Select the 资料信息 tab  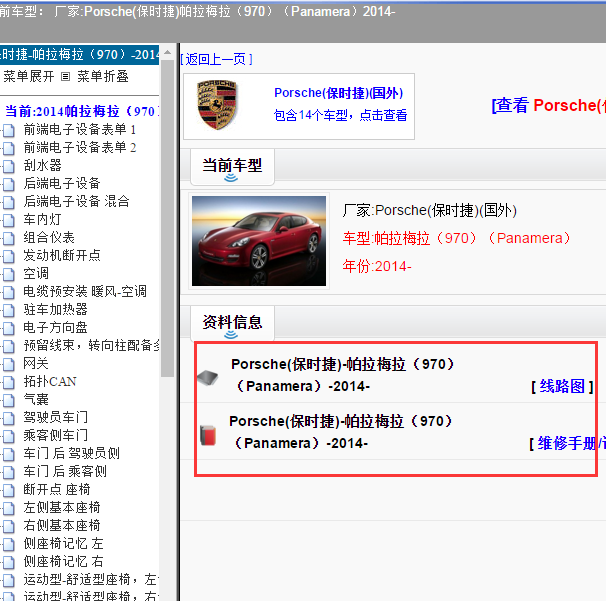pyautogui.click(x=232, y=322)
